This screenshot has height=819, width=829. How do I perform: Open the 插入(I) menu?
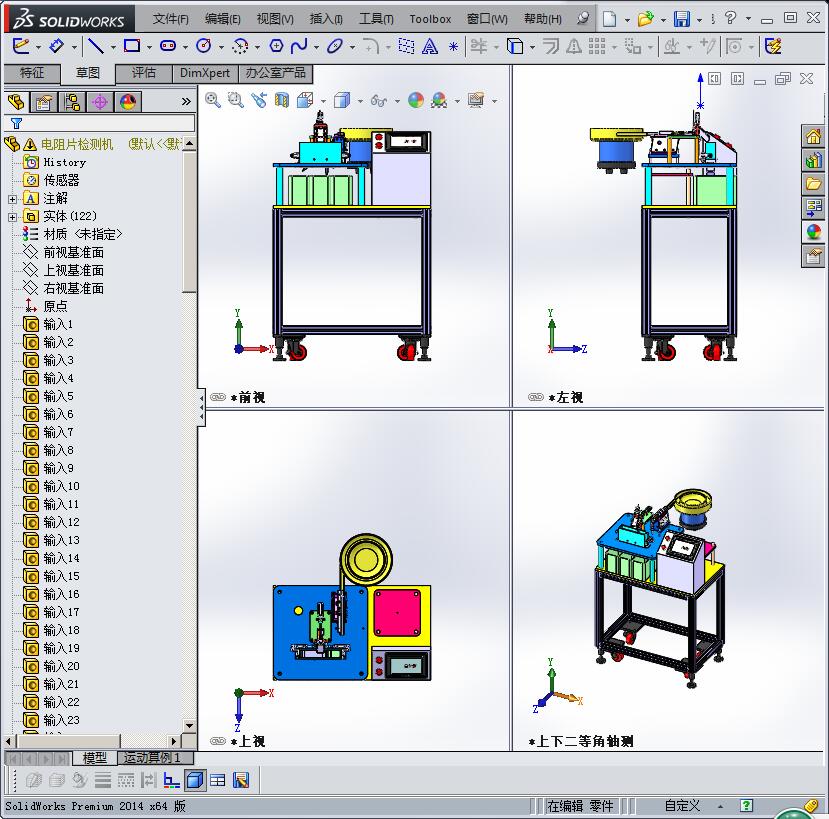(326, 19)
